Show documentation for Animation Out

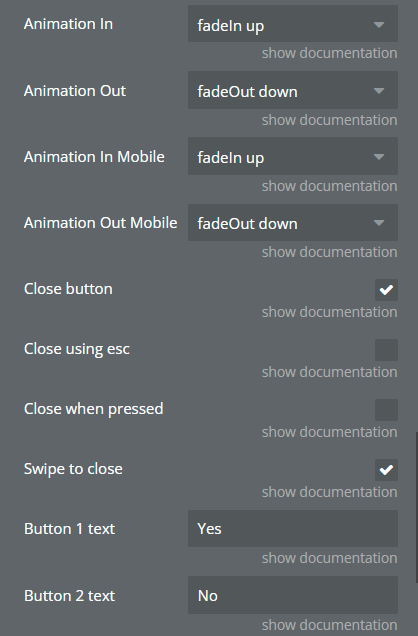[329, 120]
